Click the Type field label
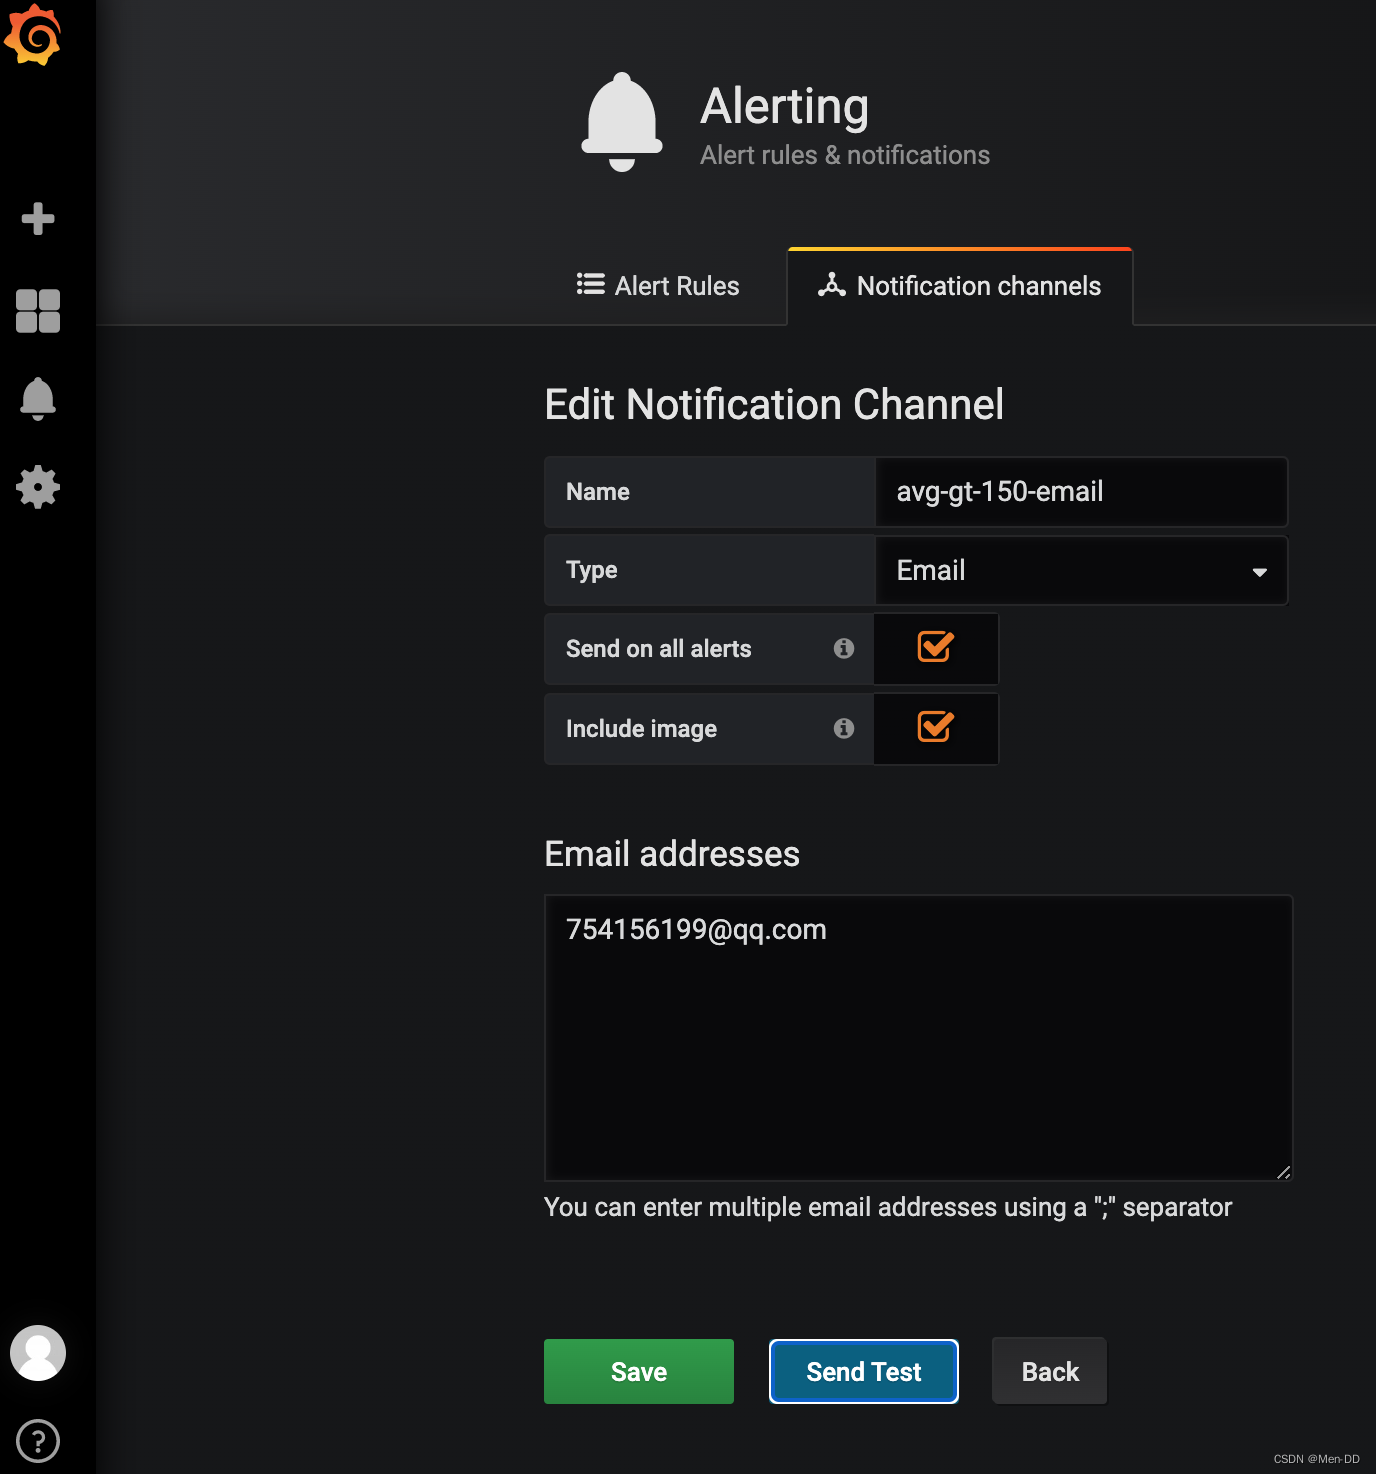1376x1474 pixels. (x=592, y=570)
